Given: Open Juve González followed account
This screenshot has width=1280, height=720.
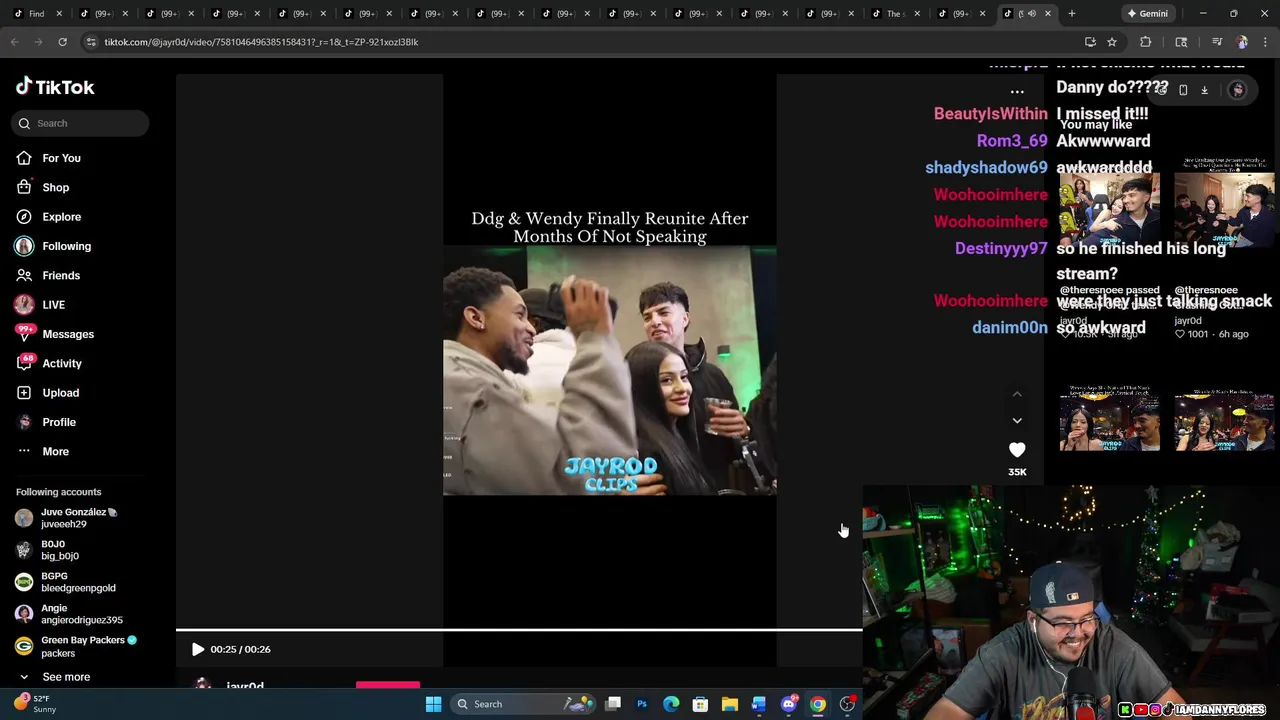Looking at the screenshot, I should (x=68, y=518).
